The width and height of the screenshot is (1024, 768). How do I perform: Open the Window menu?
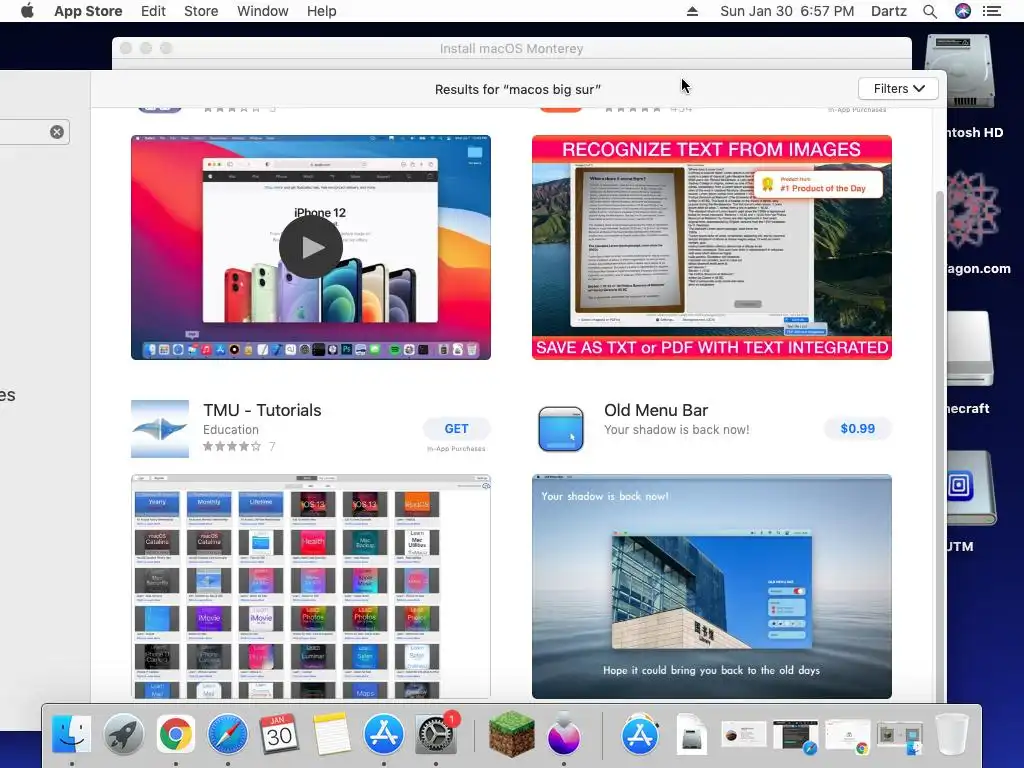(x=263, y=11)
